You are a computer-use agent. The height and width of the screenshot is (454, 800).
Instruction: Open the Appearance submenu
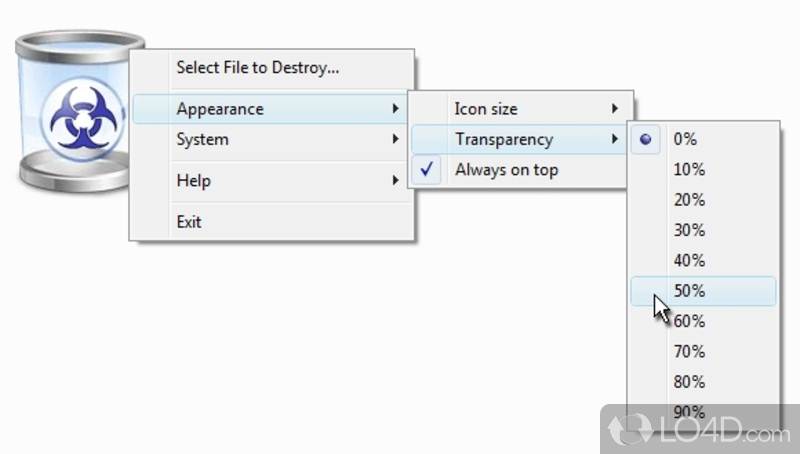point(270,109)
